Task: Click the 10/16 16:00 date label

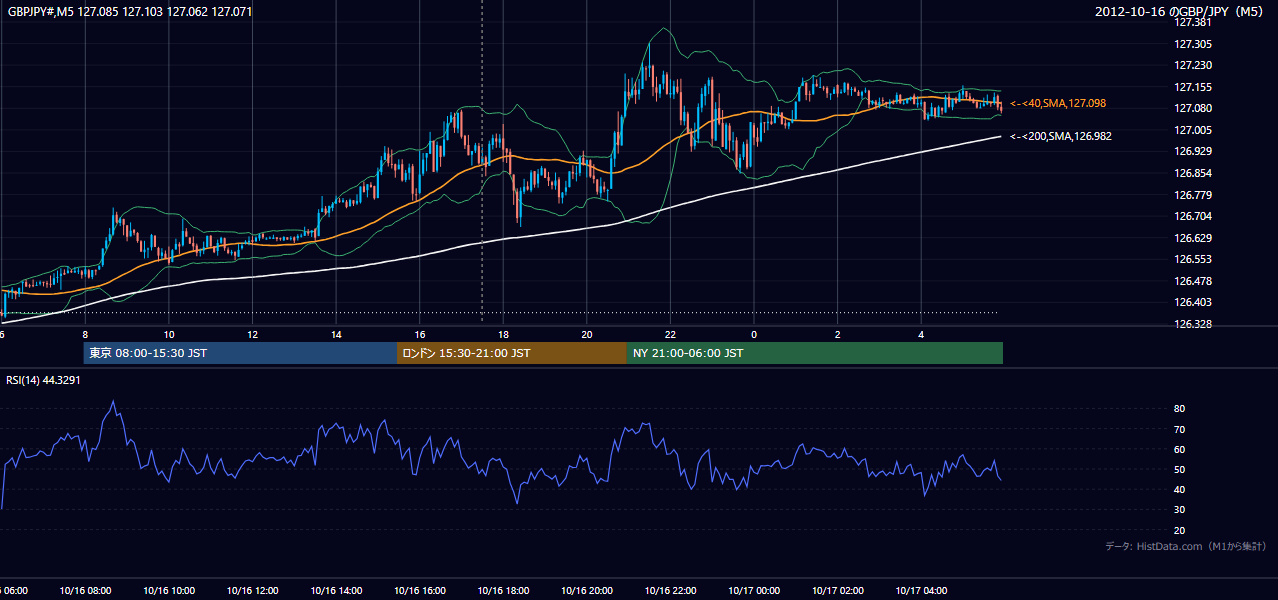Action: coord(420,591)
